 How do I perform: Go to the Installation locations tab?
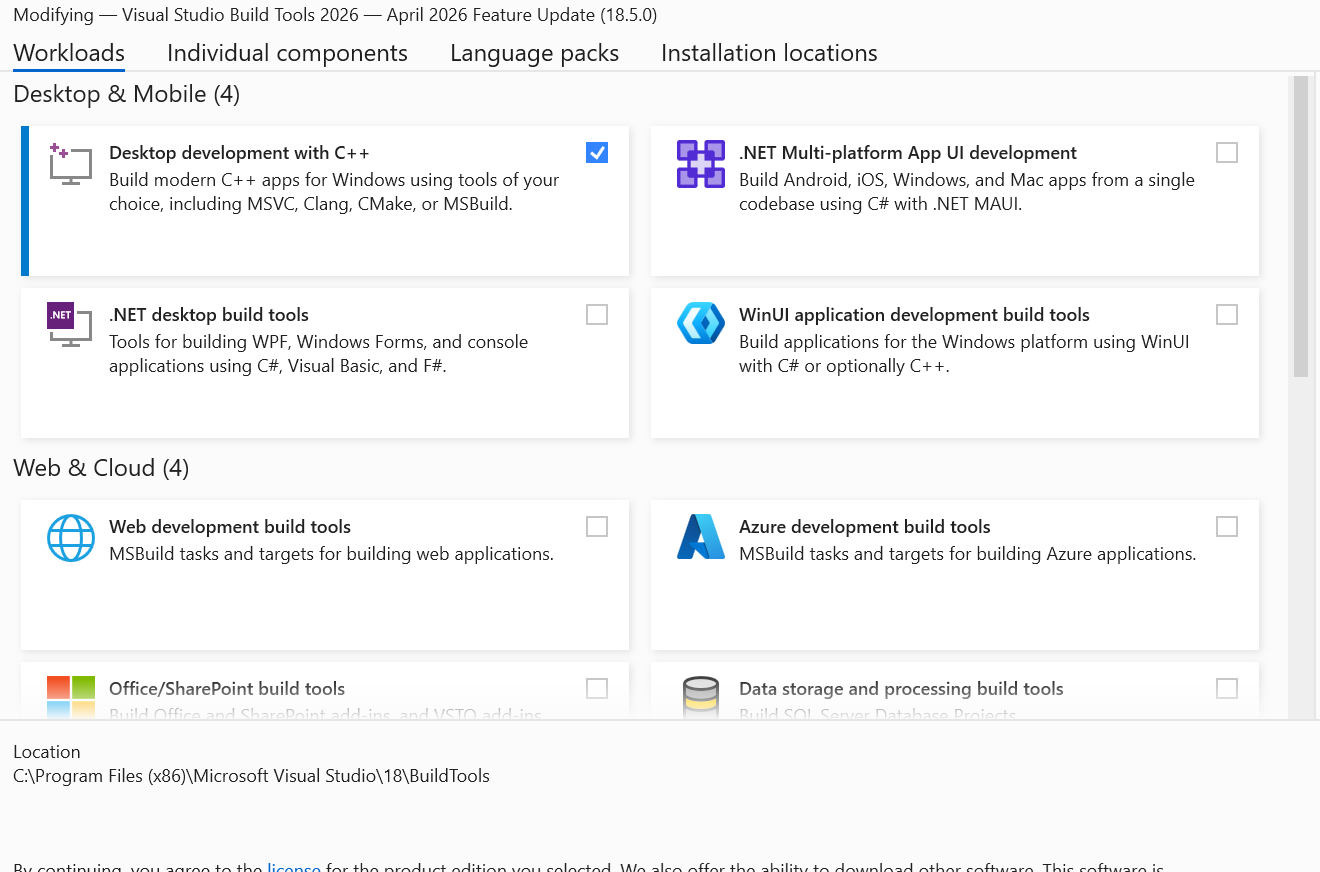click(769, 53)
